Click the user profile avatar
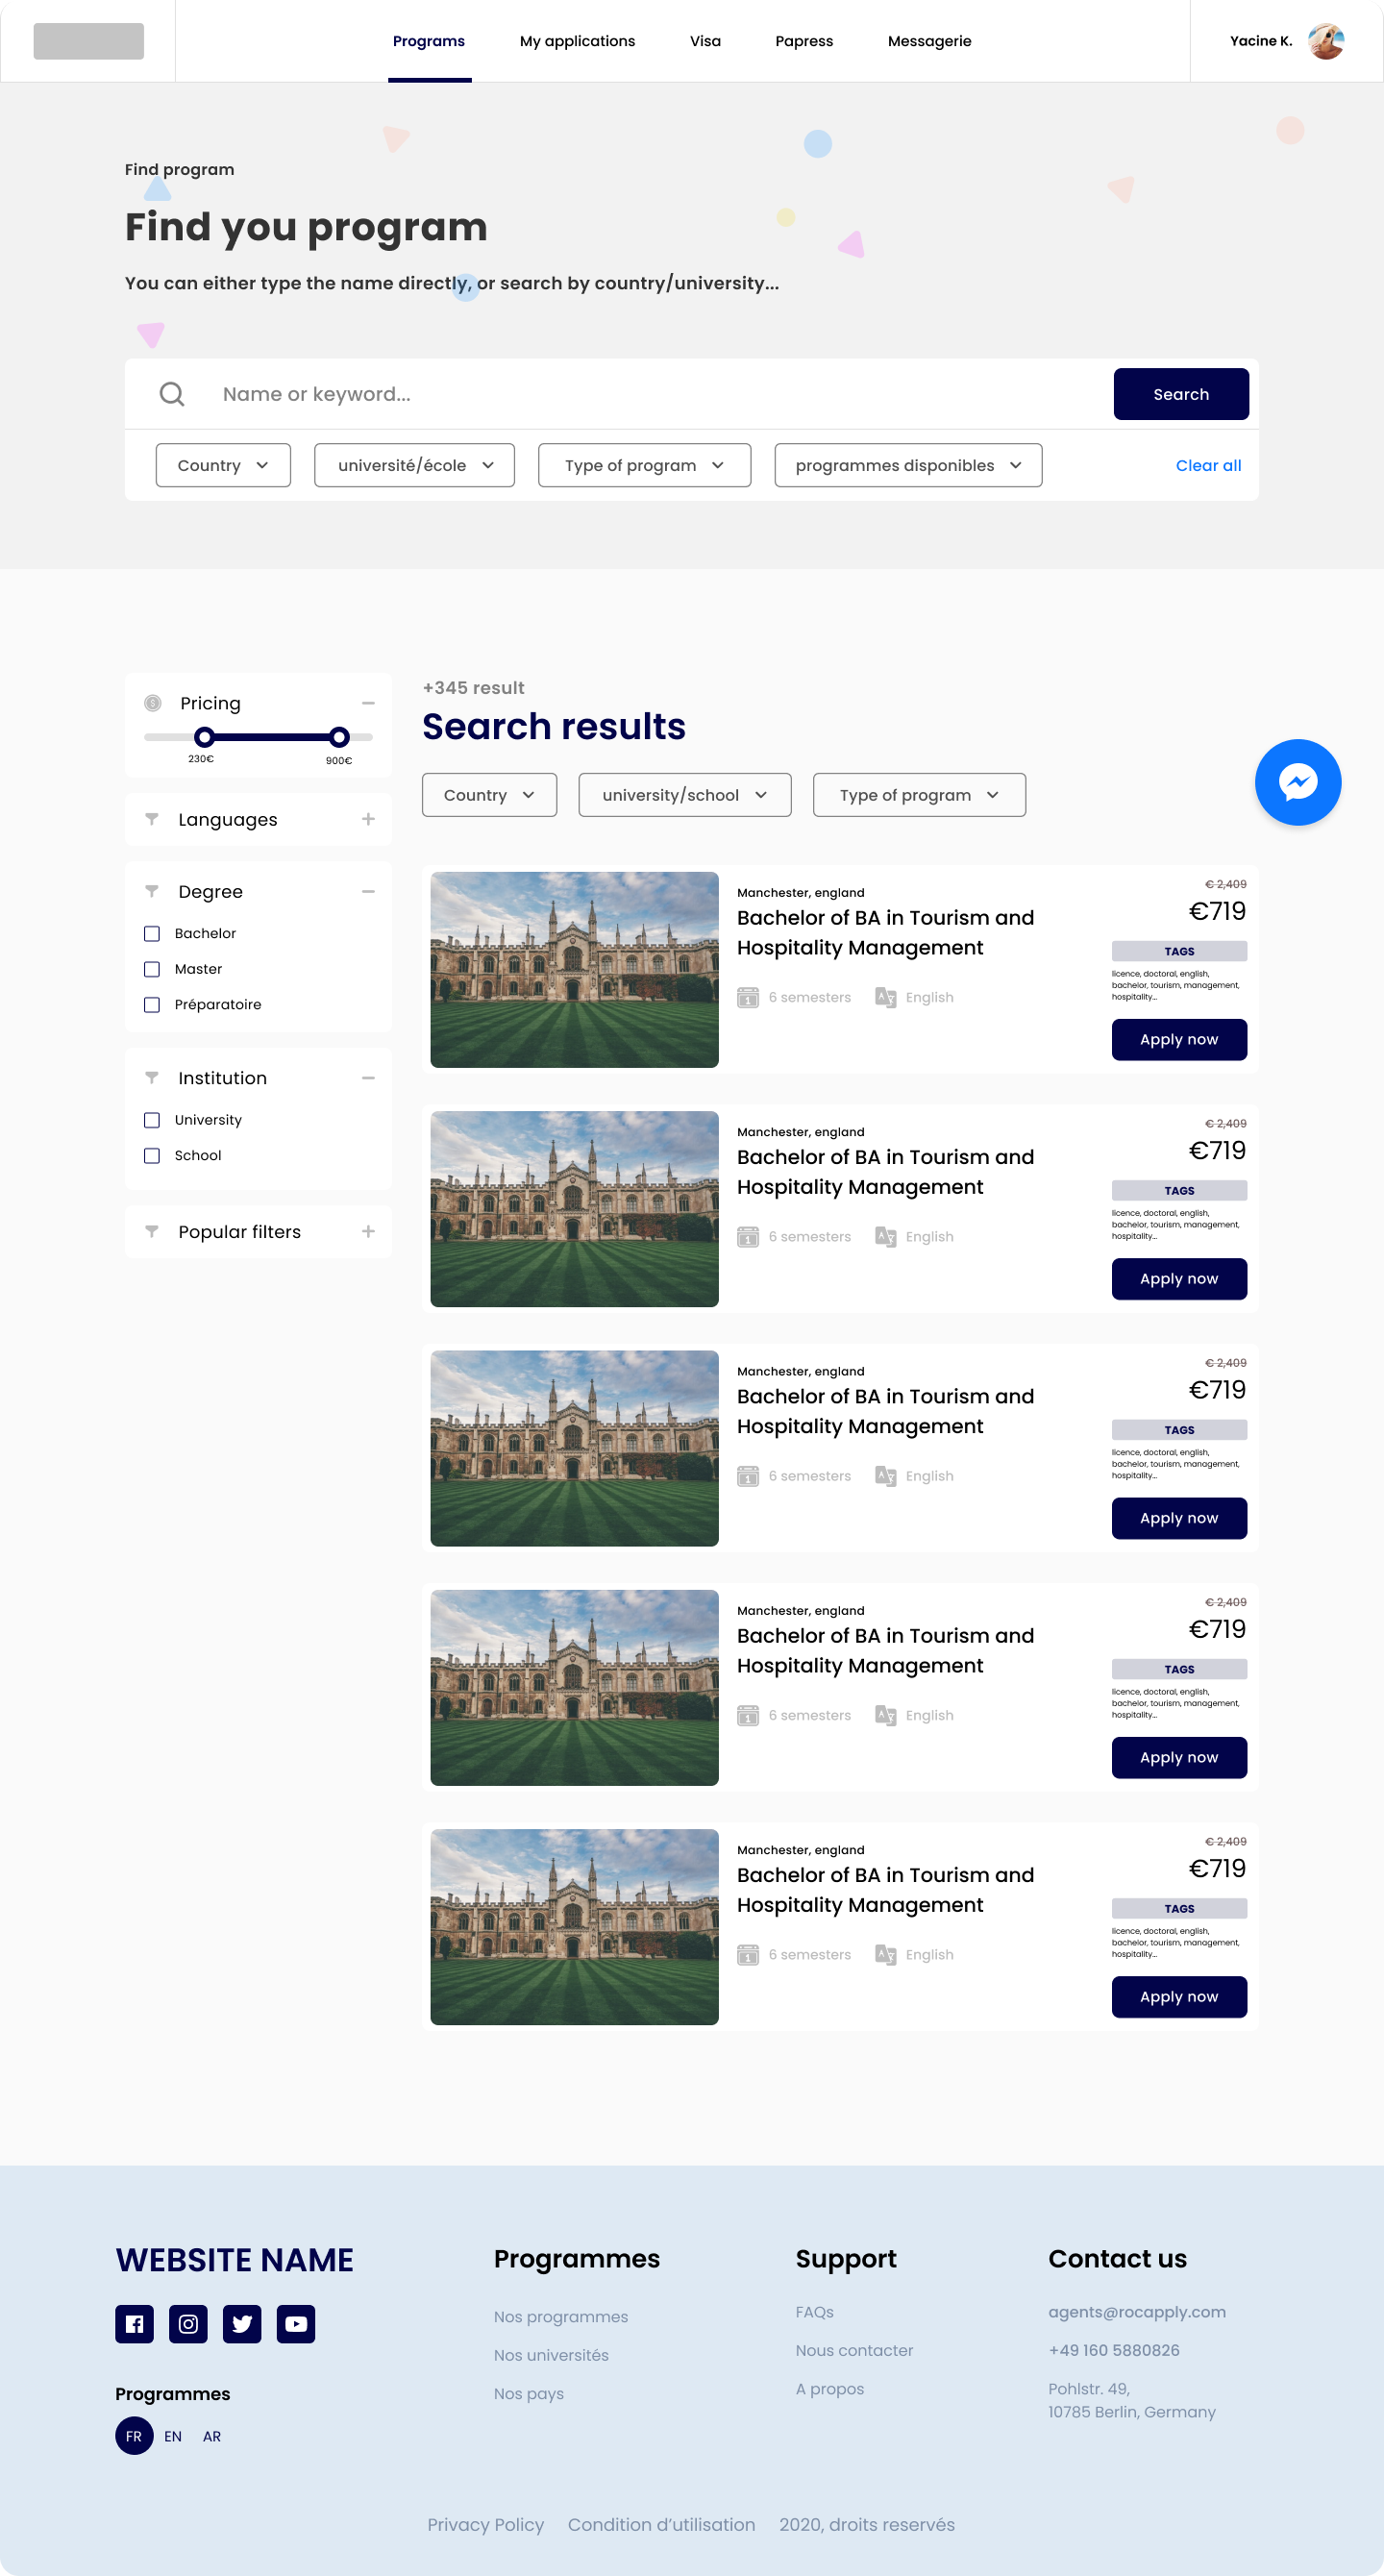The image size is (1384, 2576). pos(1326,41)
